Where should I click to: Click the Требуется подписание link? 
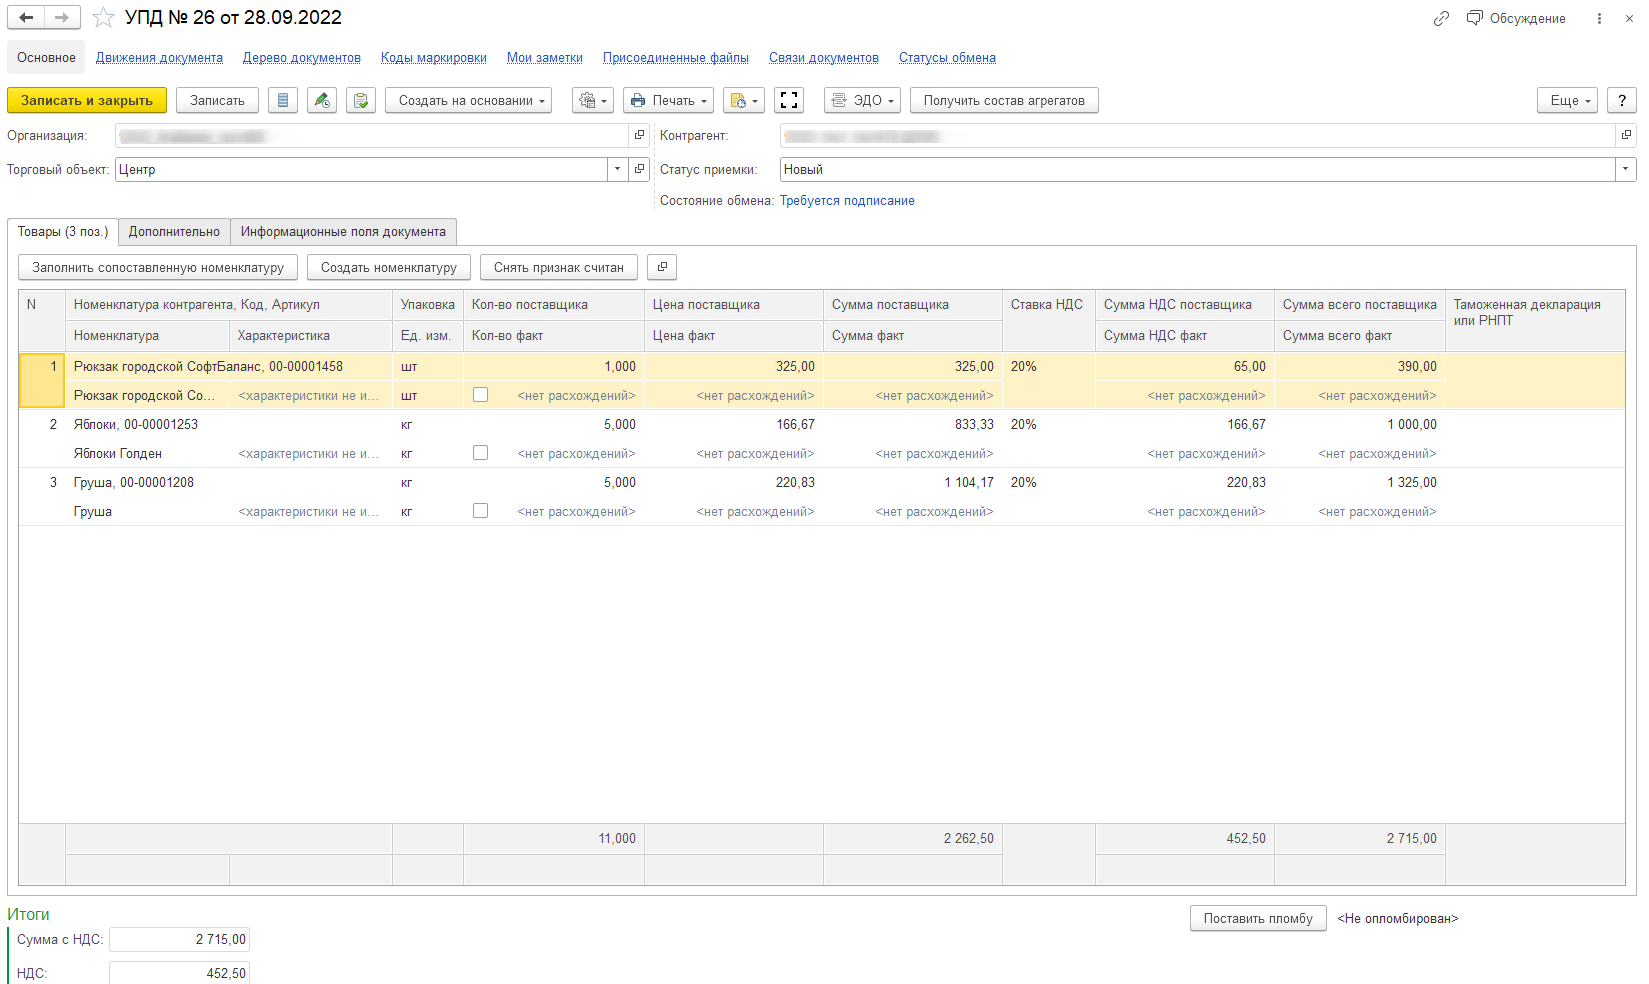pyautogui.click(x=847, y=201)
